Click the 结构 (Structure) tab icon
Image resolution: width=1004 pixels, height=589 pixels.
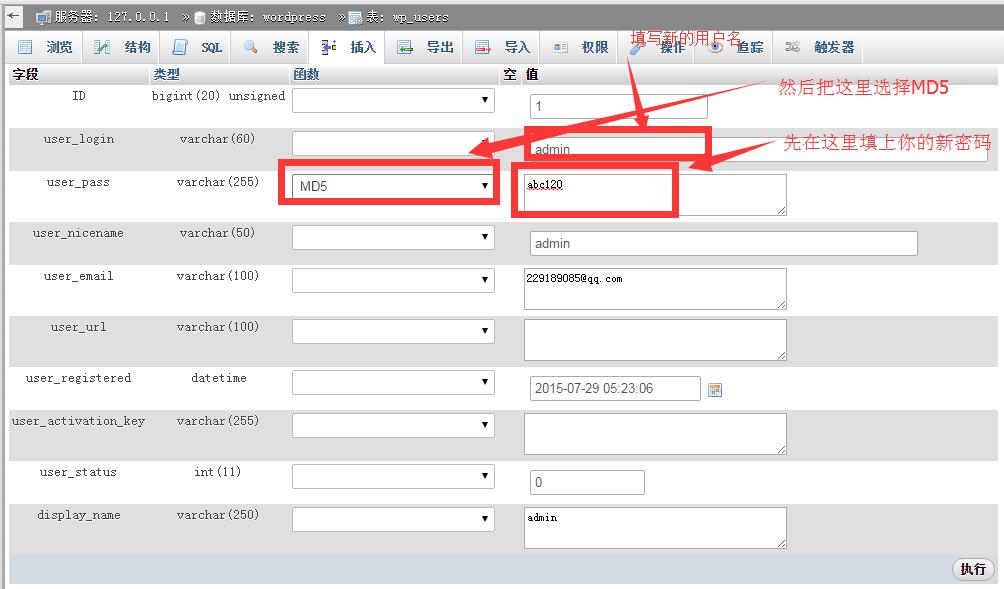coord(102,47)
